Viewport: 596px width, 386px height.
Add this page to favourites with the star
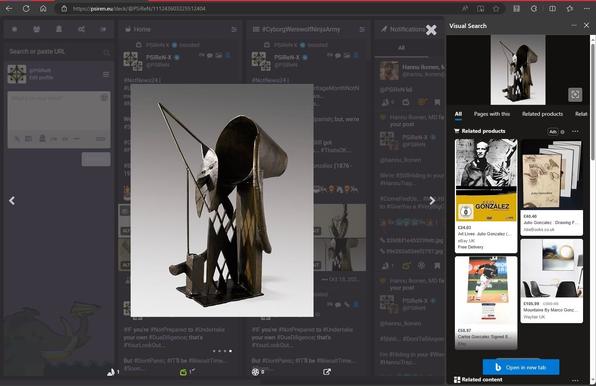click(496, 8)
